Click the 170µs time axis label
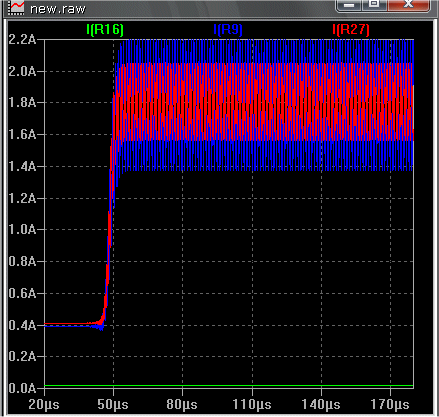The image size is (439, 417). tap(390, 405)
